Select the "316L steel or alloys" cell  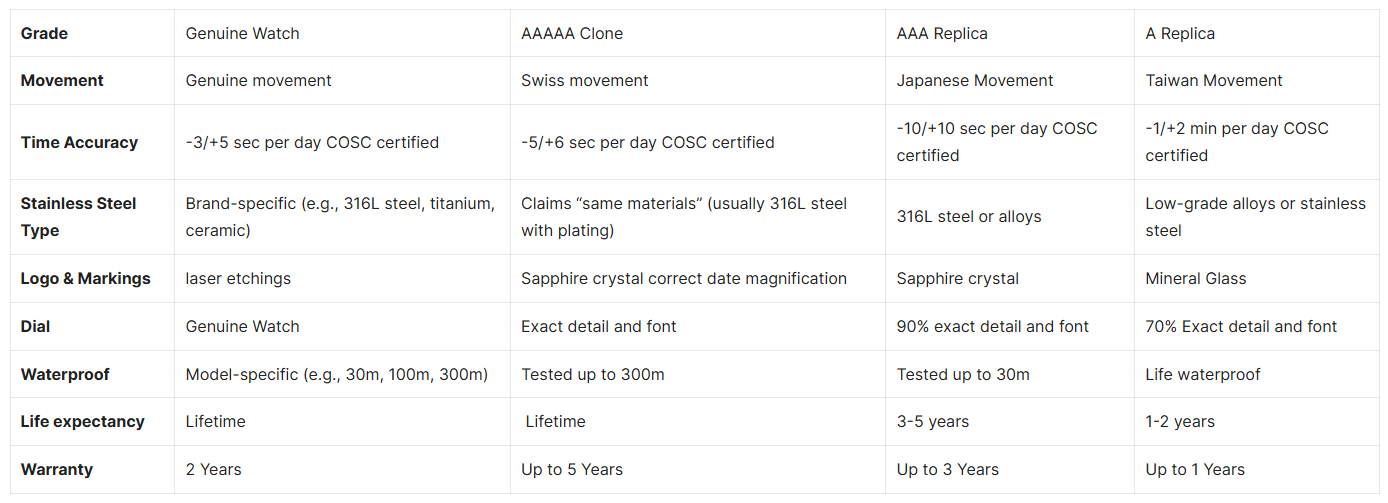click(969, 217)
